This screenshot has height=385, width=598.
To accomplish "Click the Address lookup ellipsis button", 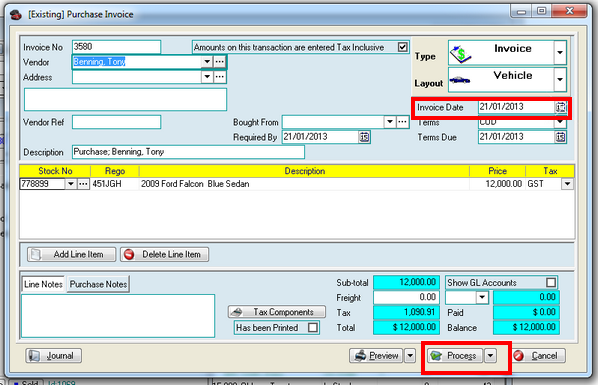I will coord(219,77).
